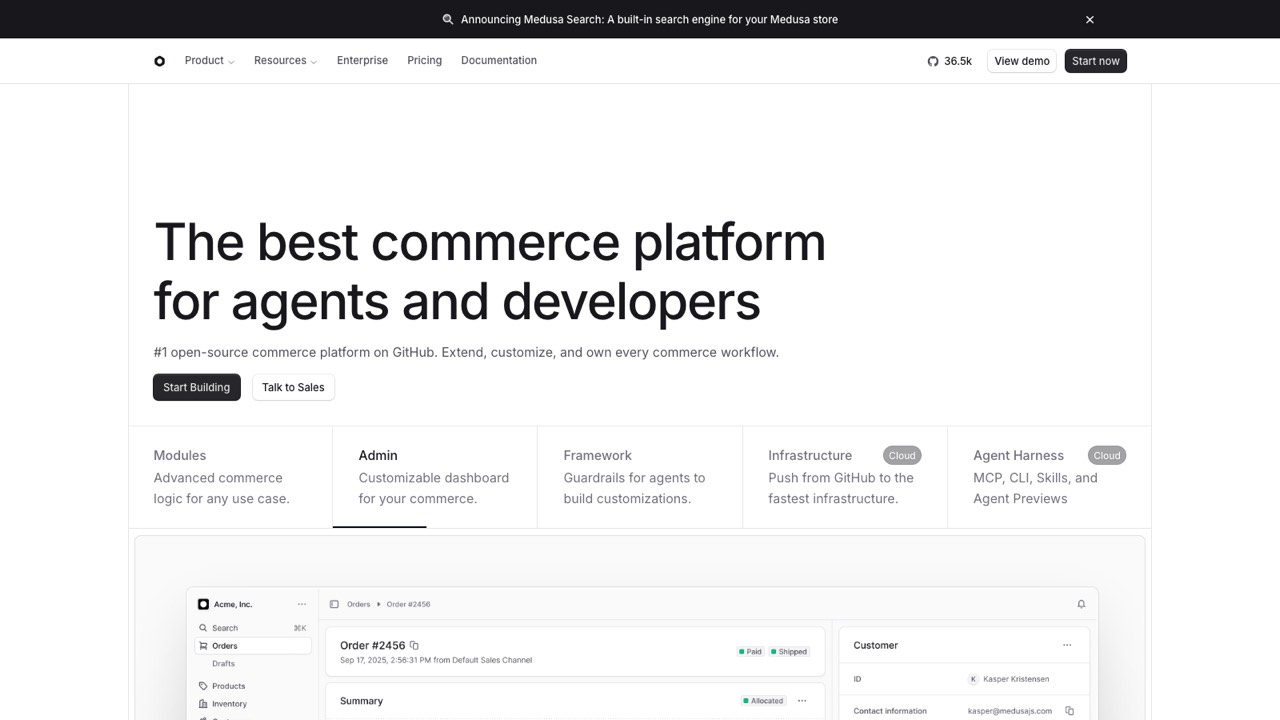Click the 36.5k GitHub stars count
1280x720 pixels.
pyautogui.click(x=958, y=61)
